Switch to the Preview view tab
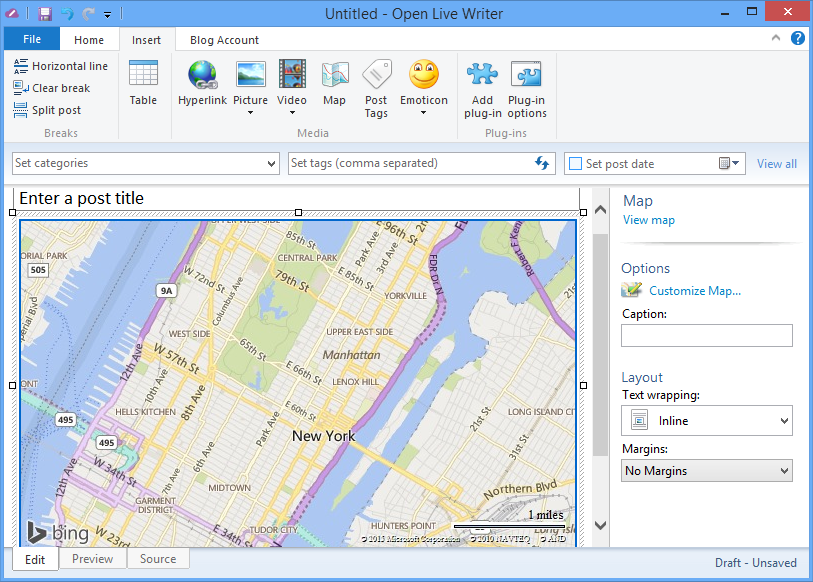Viewport: 813px width, 582px height. [x=92, y=559]
